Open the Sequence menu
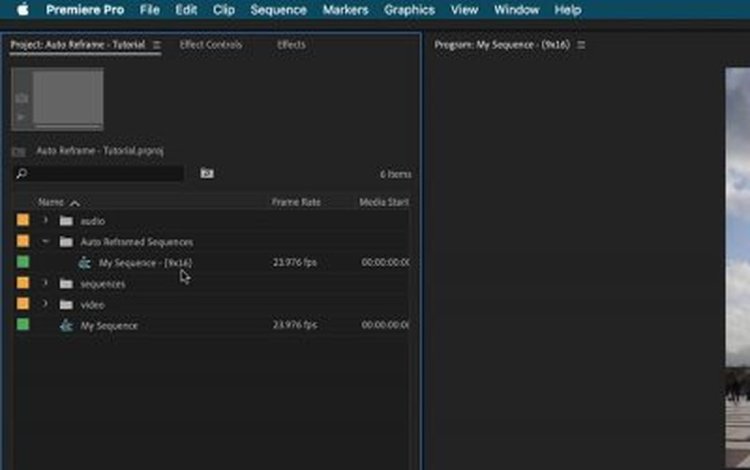Image resolution: width=750 pixels, height=470 pixels. [278, 10]
